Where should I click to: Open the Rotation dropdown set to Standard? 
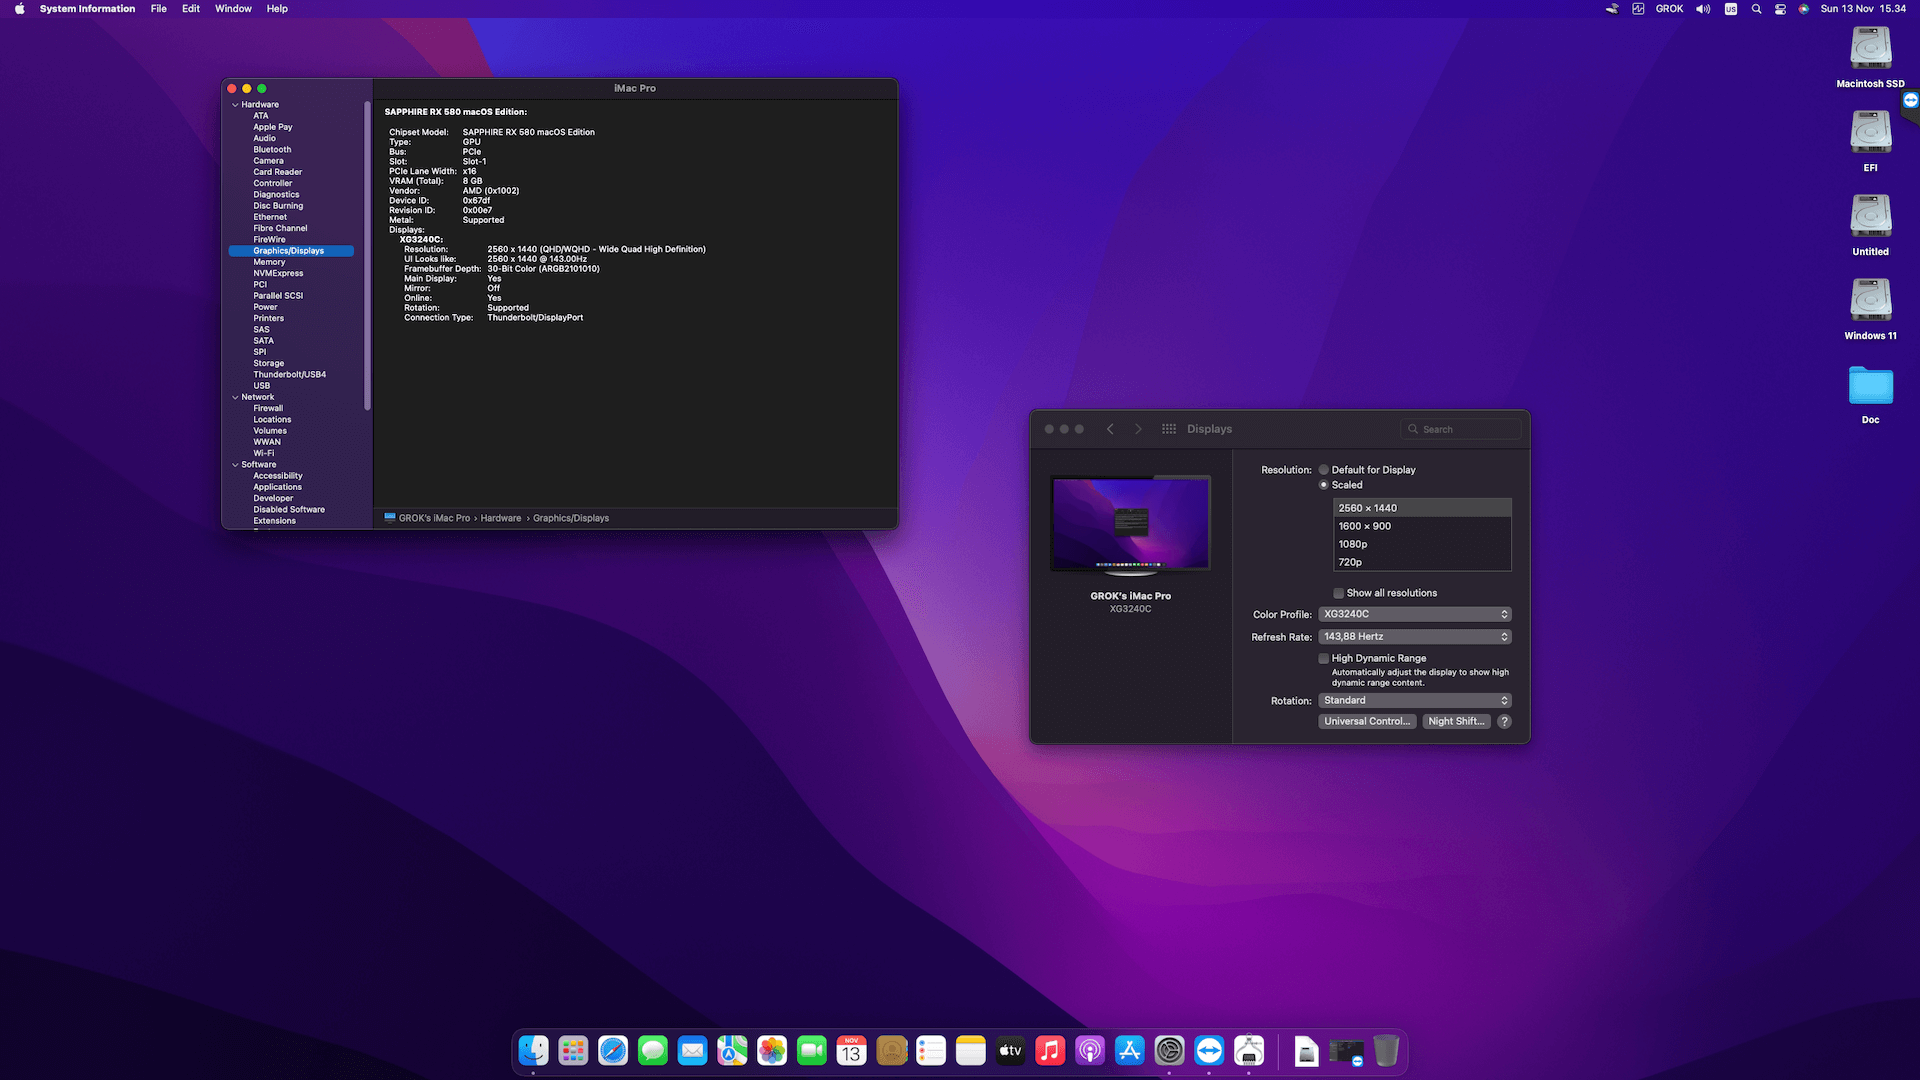point(1415,700)
